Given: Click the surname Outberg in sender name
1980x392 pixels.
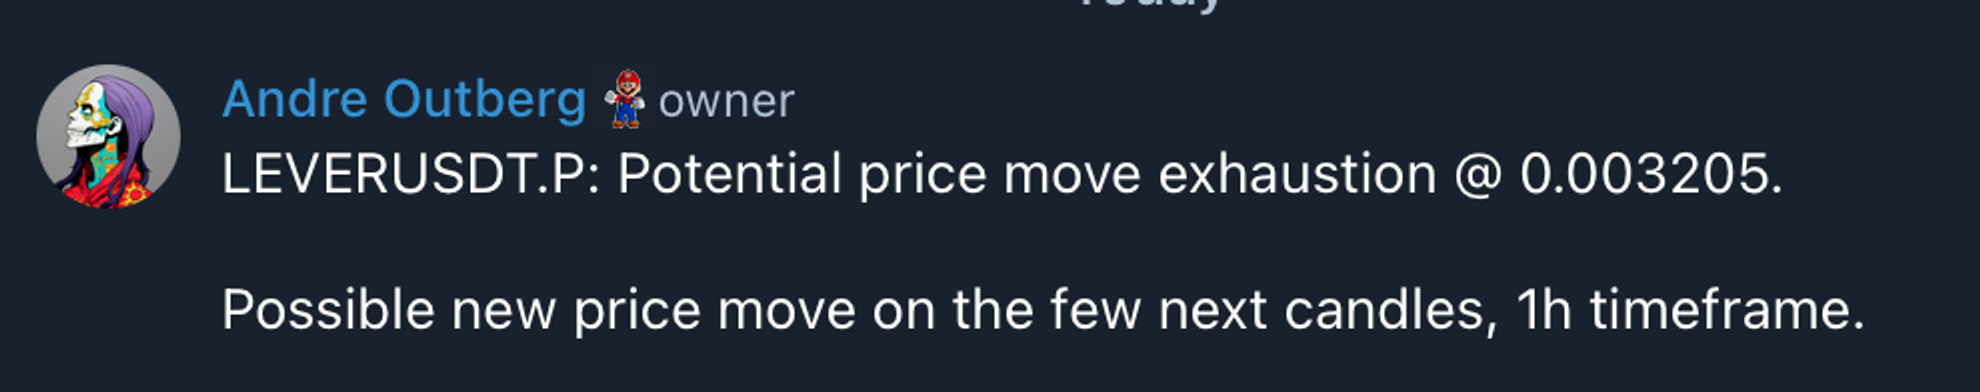Looking at the screenshot, I should (485, 101).
